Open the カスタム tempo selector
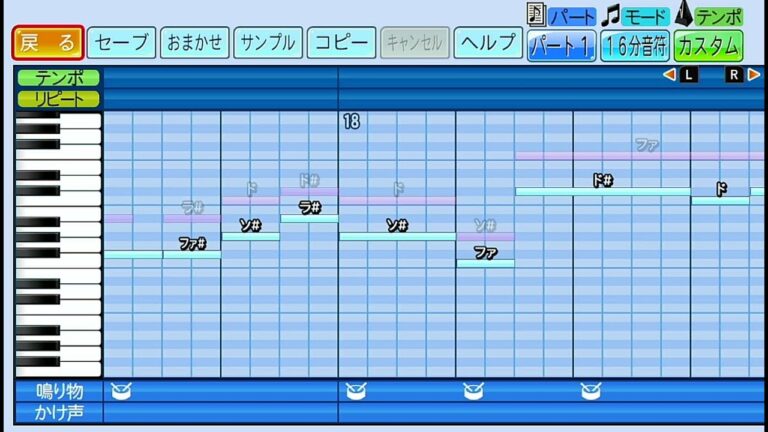 [708, 45]
